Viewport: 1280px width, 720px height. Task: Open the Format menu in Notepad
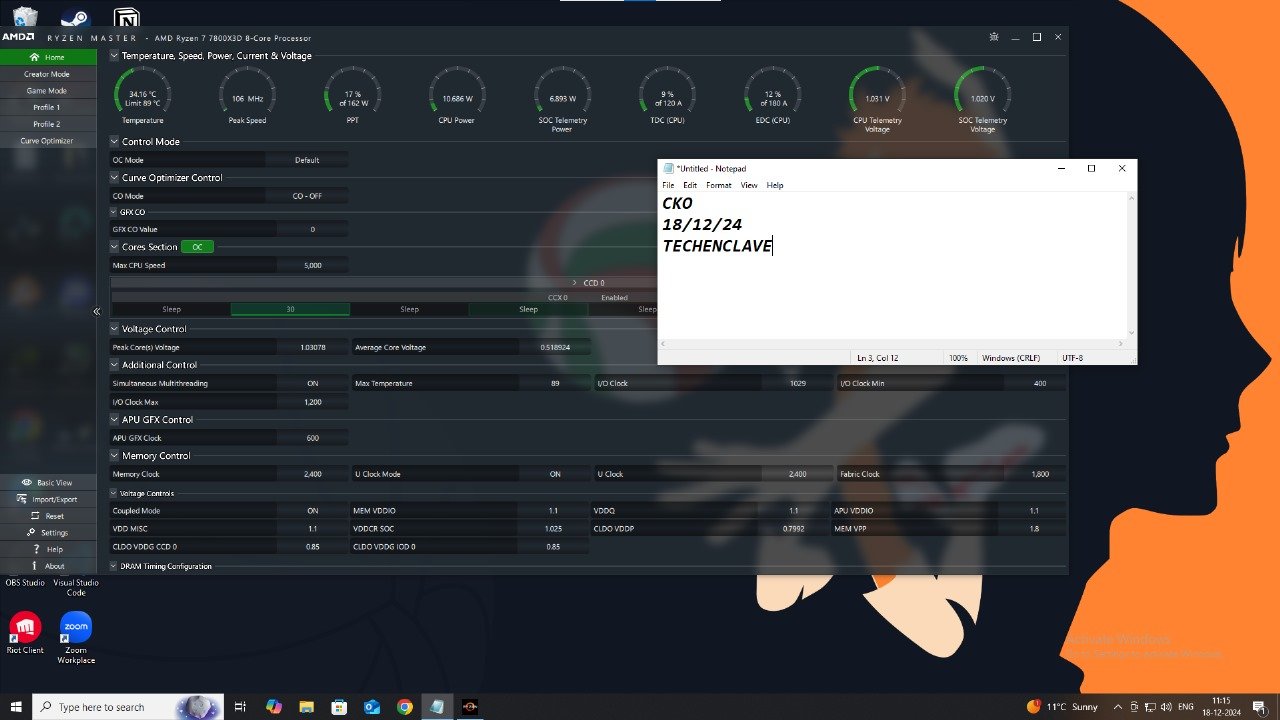coord(718,185)
